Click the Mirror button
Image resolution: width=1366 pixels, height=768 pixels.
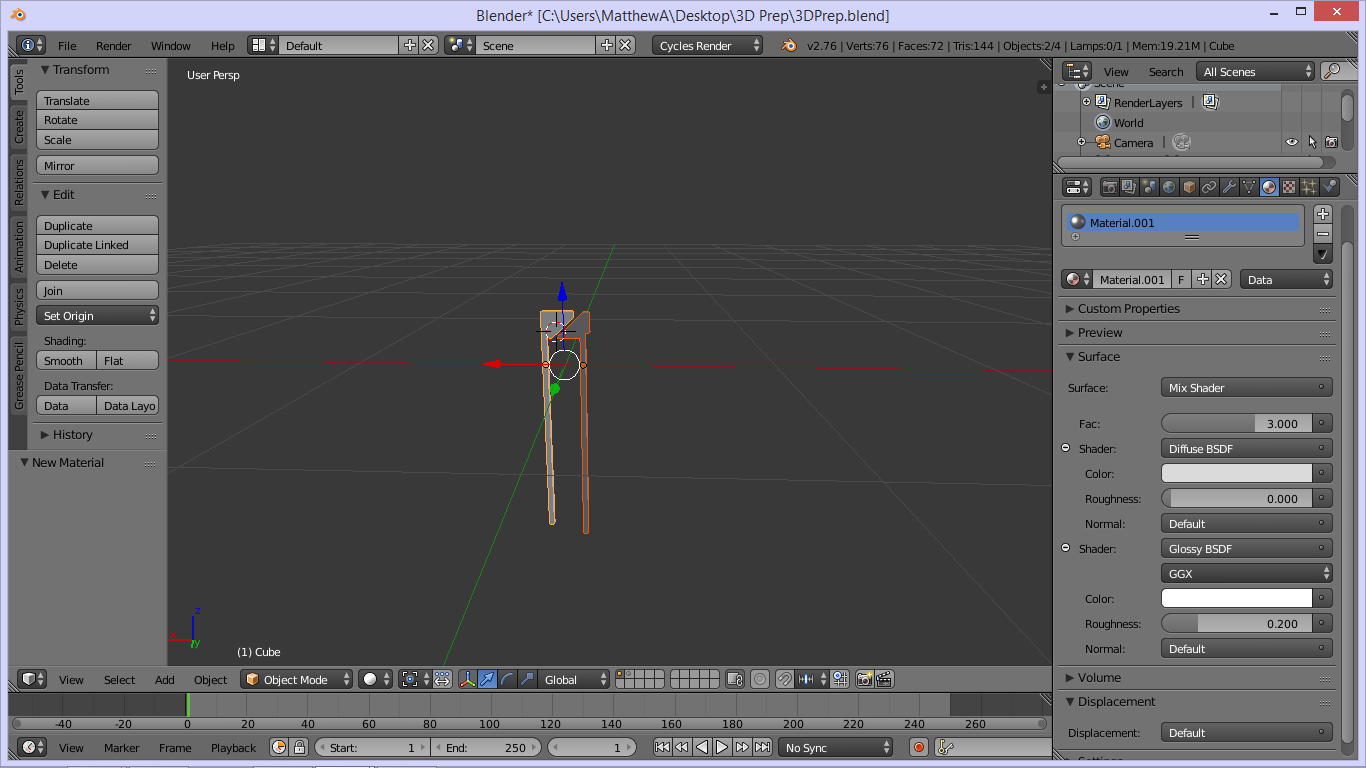97,165
